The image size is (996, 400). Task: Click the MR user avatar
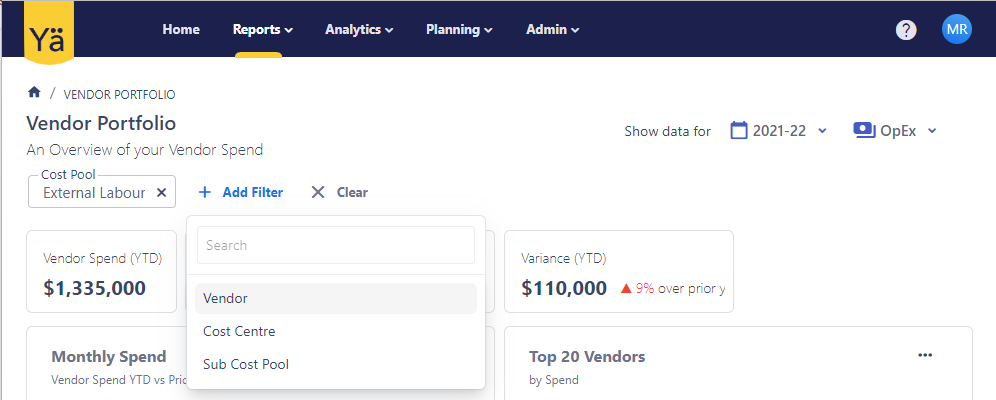click(957, 29)
